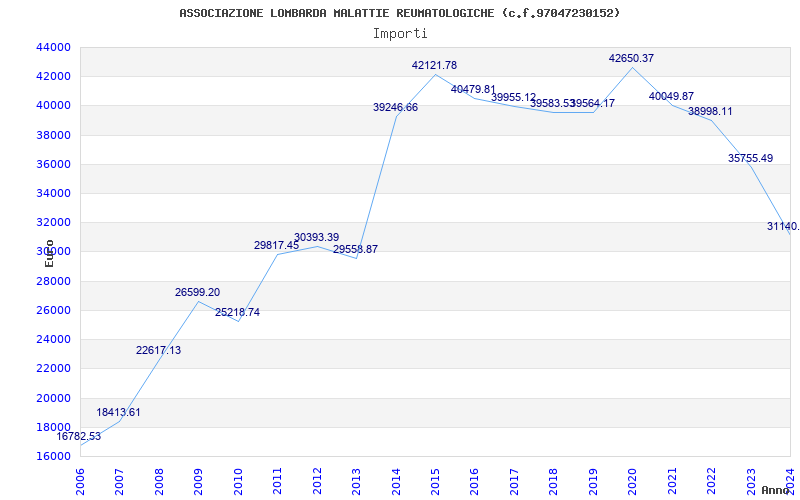Screen dimensions: 800x500
Task: Click the data label 18413.61
Action: [x=118, y=412]
